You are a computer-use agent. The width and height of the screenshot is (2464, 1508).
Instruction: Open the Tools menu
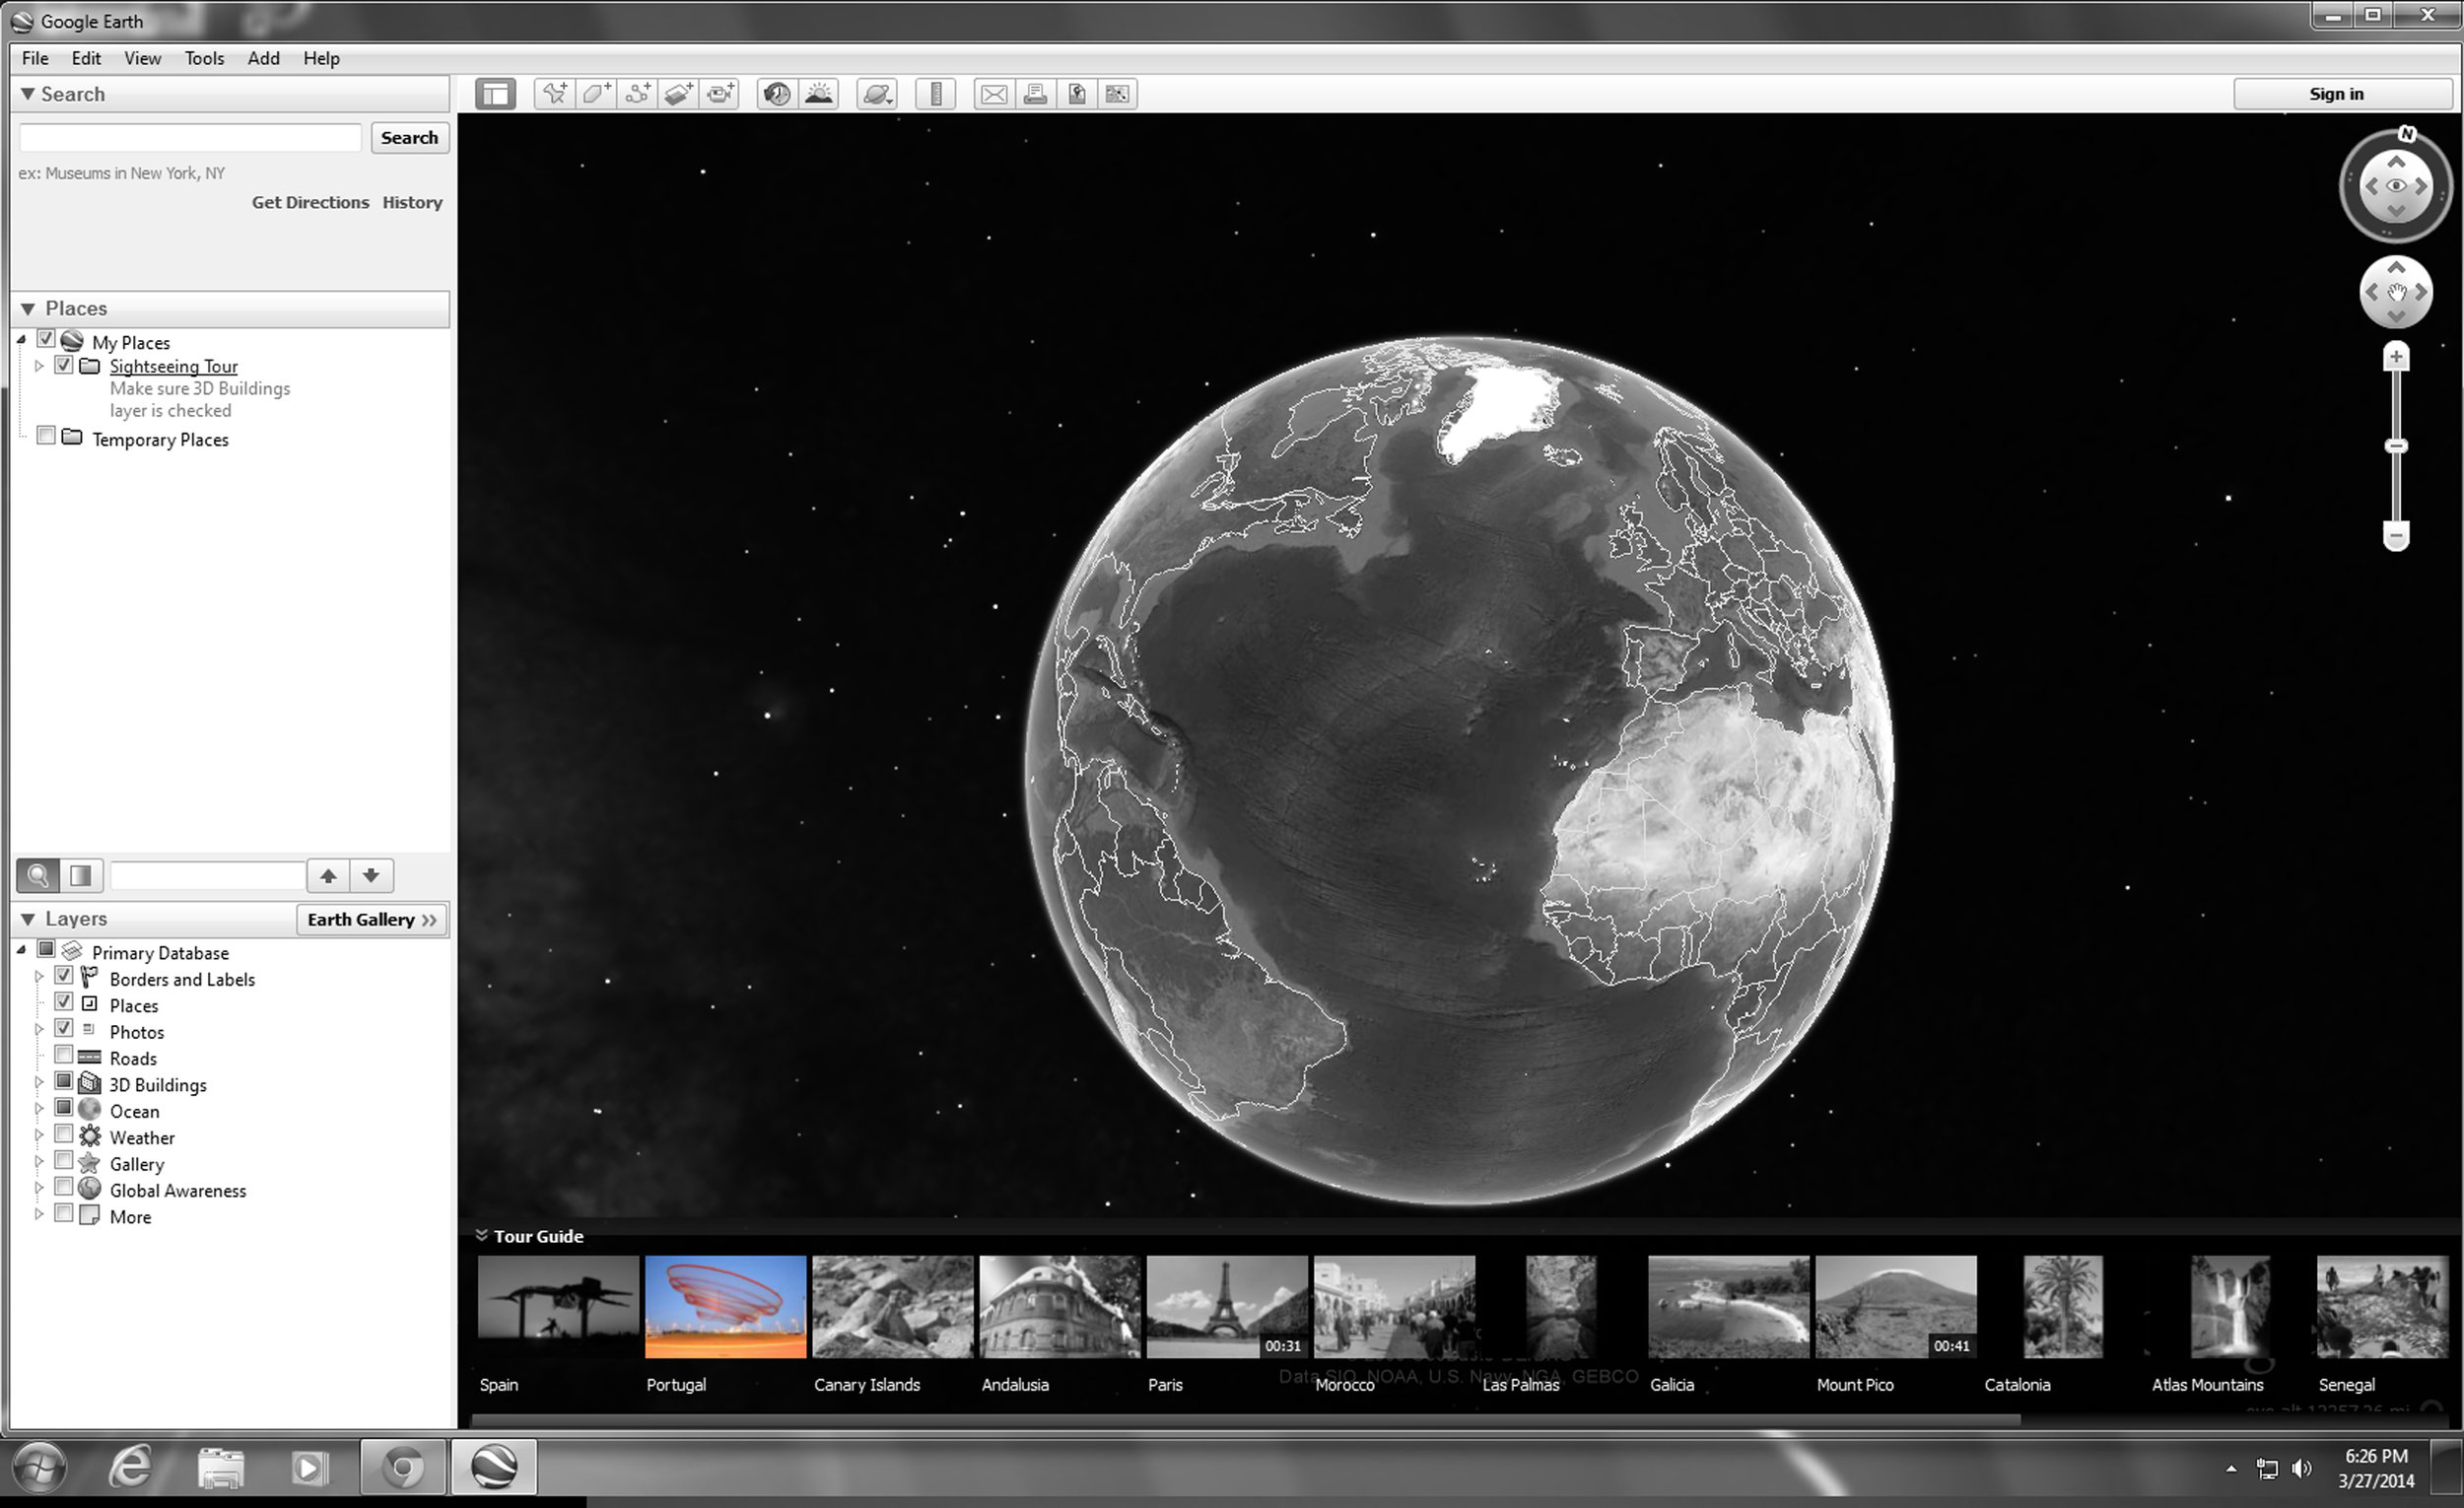pos(204,58)
